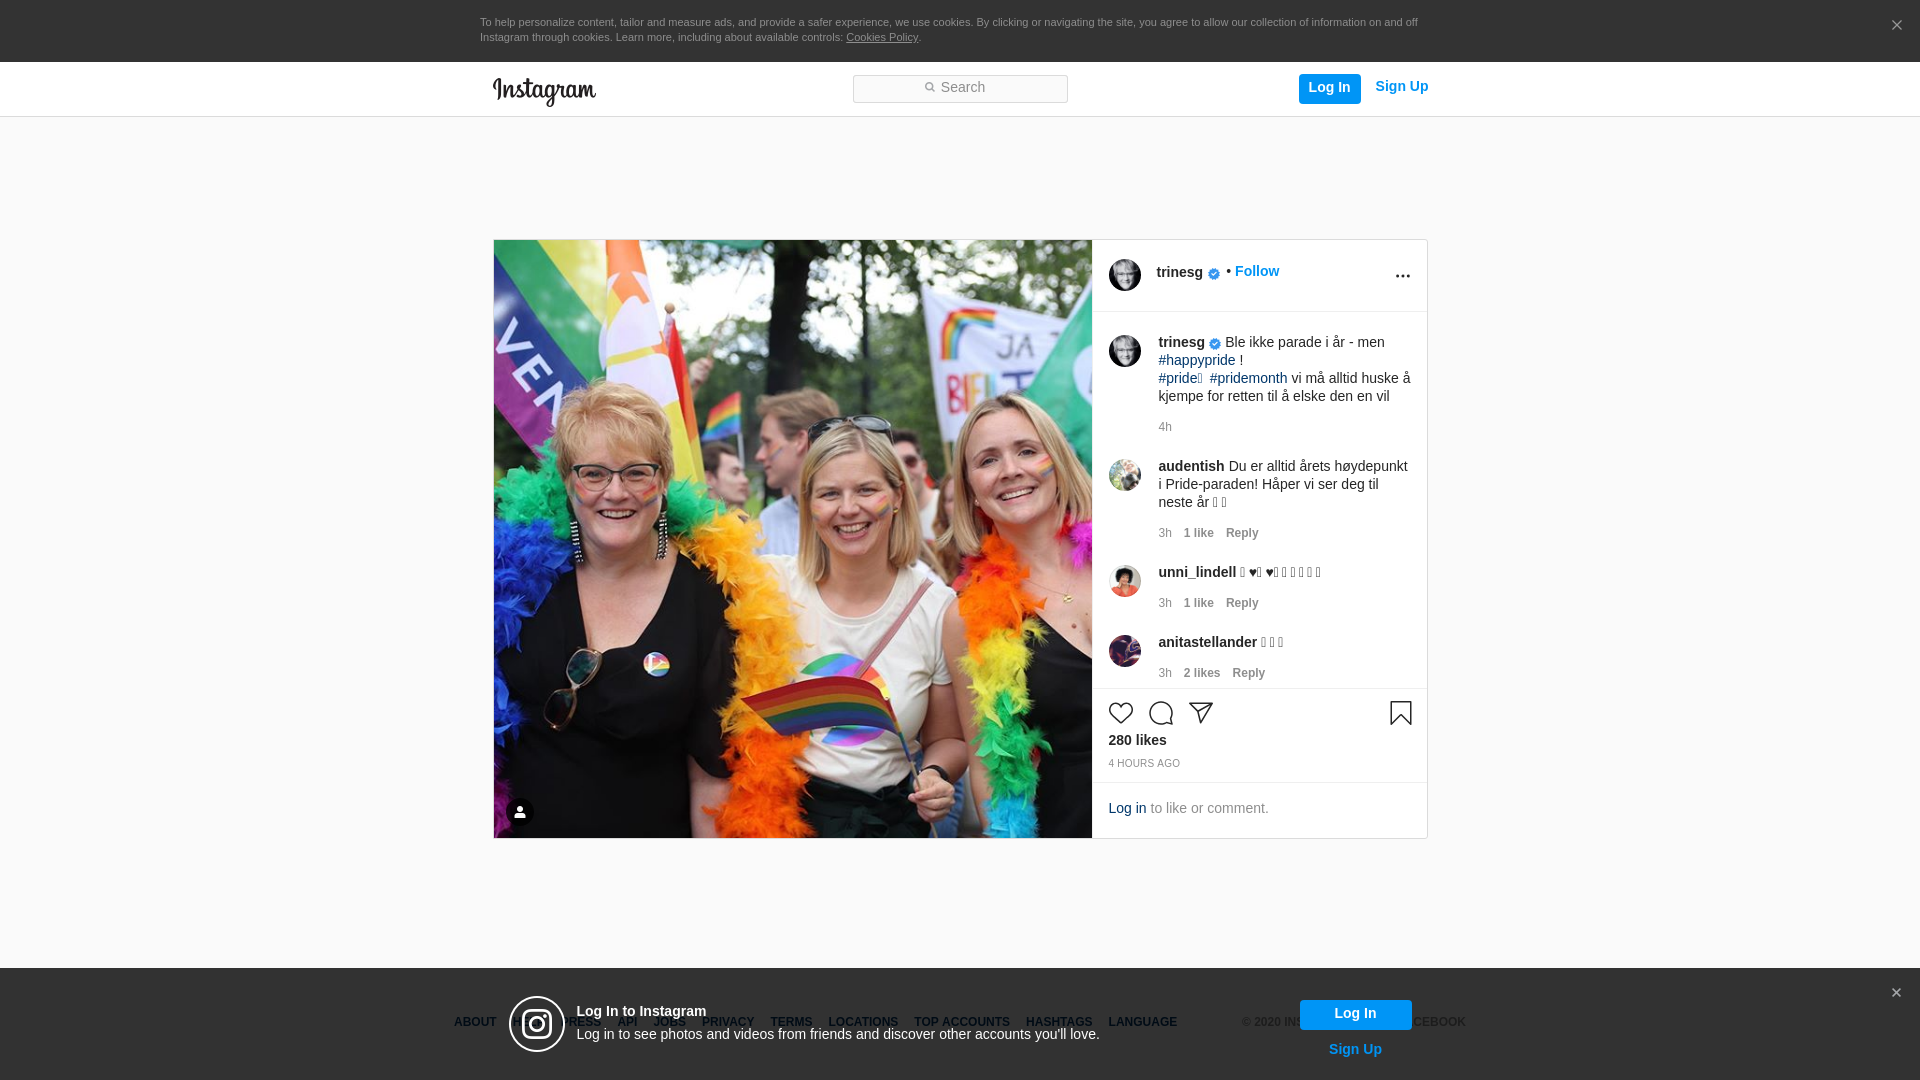Reply to audentish's comment

click(1241, 533)
